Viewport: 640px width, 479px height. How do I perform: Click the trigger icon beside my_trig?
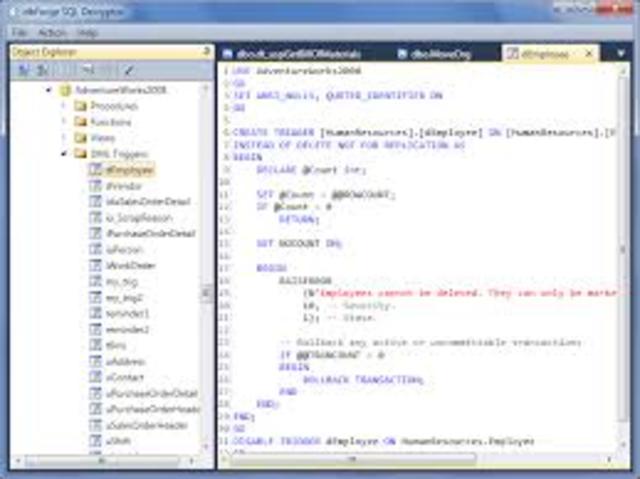pyautogui.click(x=95, y=282)
